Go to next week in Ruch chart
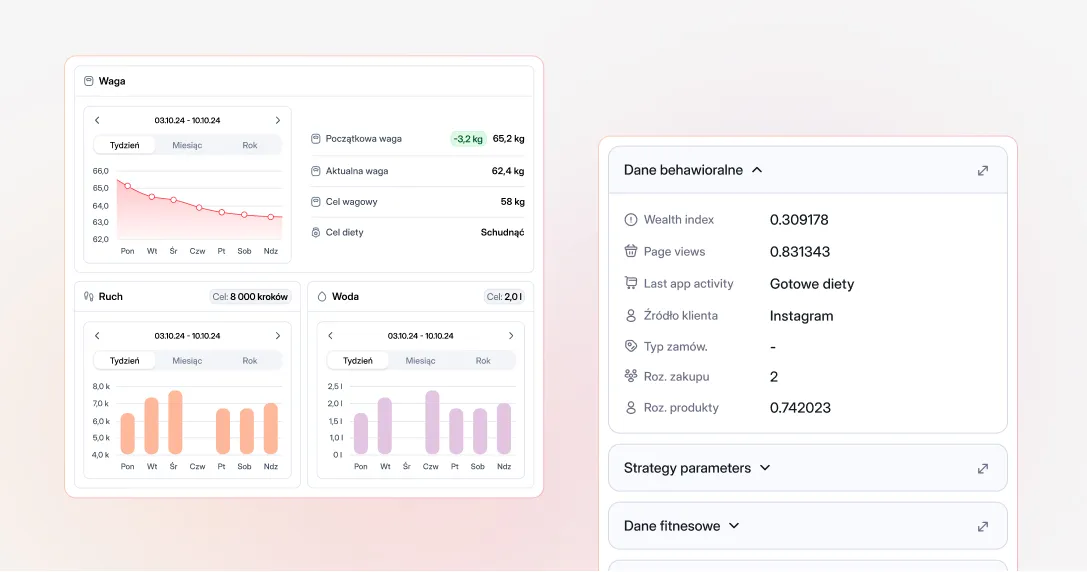This screenshot has width=1087, height=572. pos(278,336)
